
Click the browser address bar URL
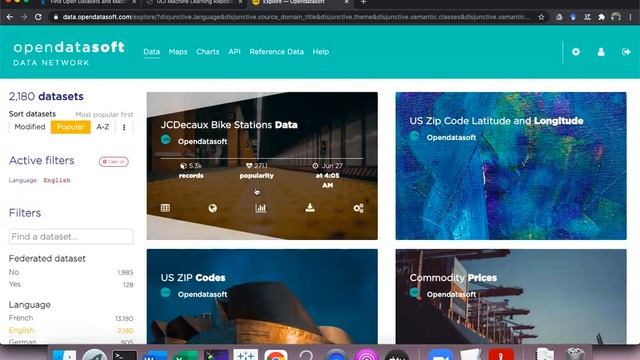tap(296, 17)
